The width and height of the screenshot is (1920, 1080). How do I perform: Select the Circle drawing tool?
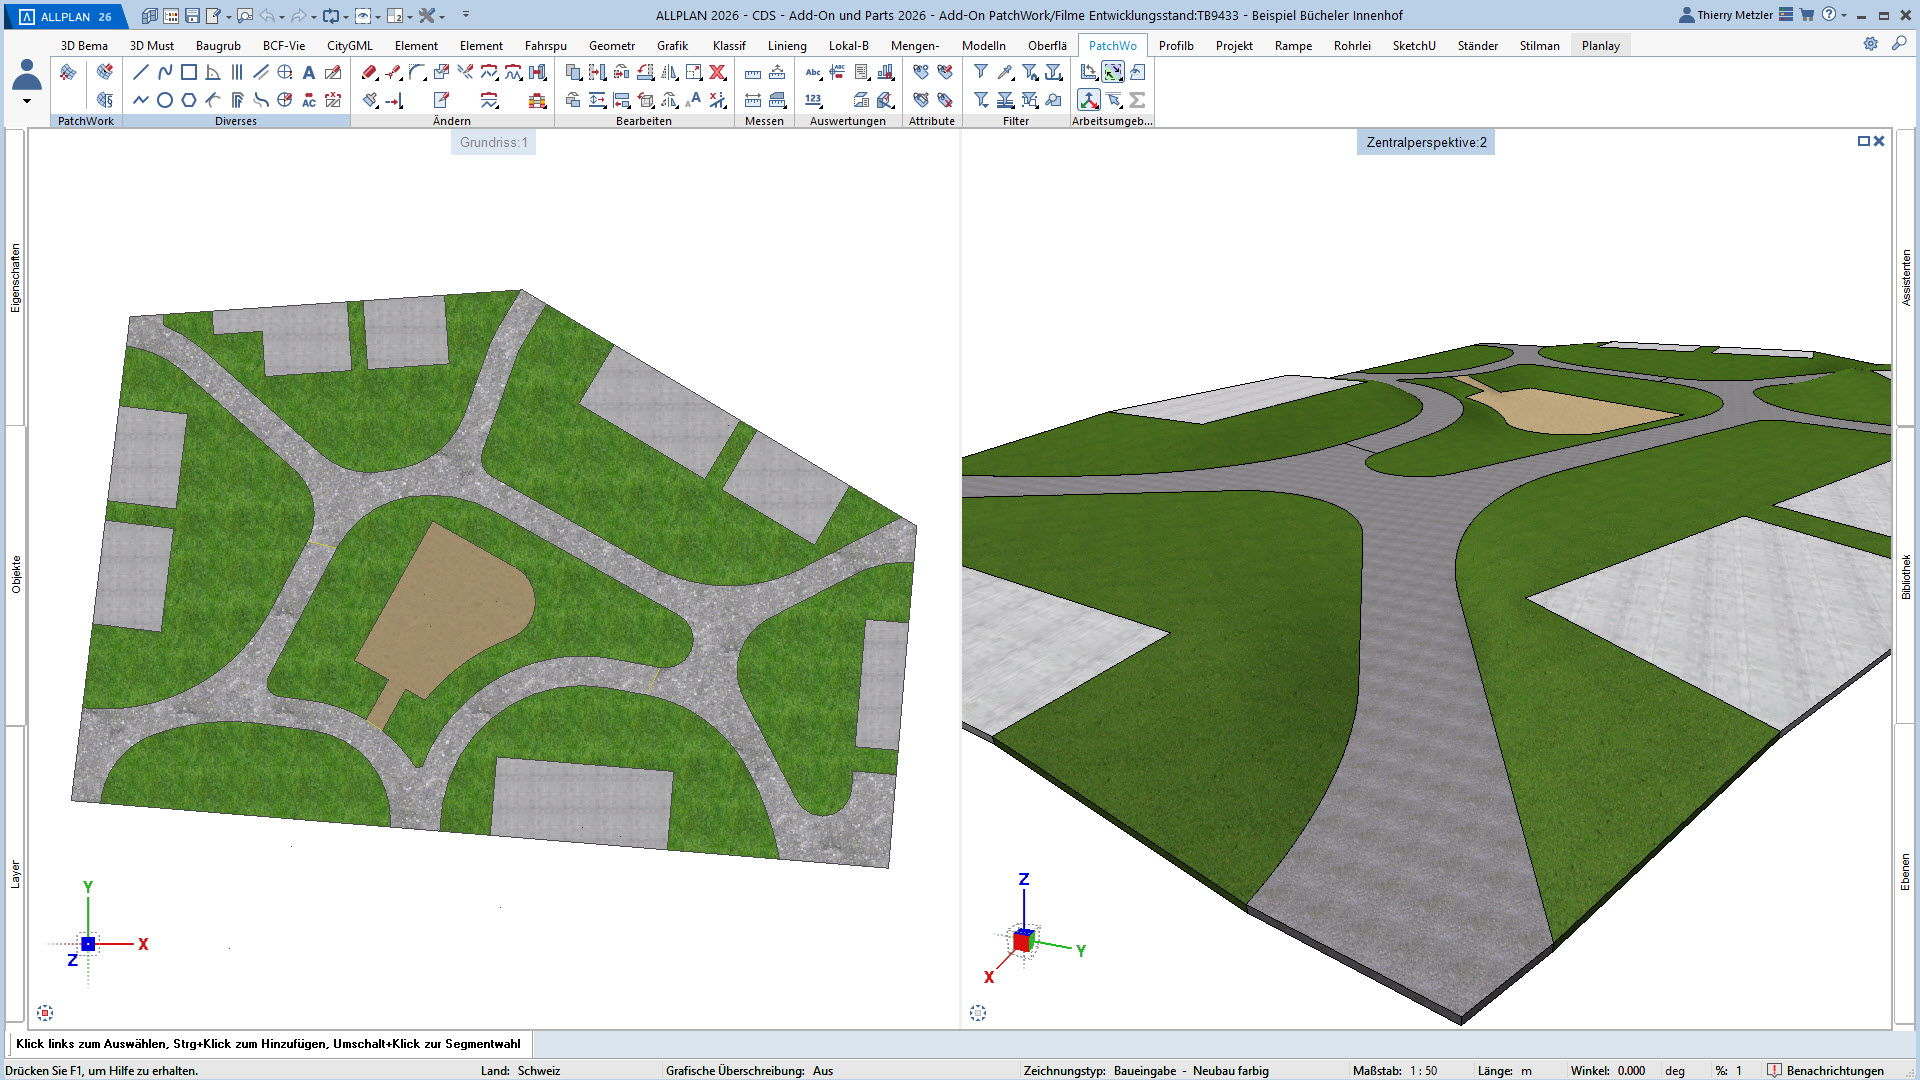[x=165, y=100]
